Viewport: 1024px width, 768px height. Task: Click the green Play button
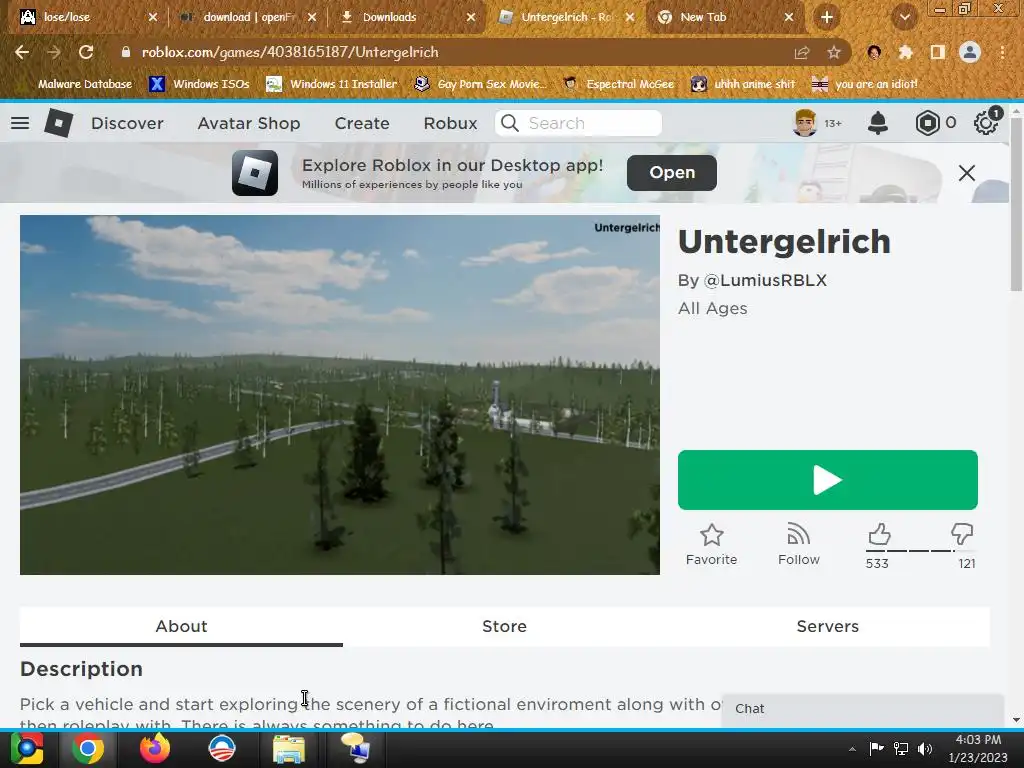(827, 480)
